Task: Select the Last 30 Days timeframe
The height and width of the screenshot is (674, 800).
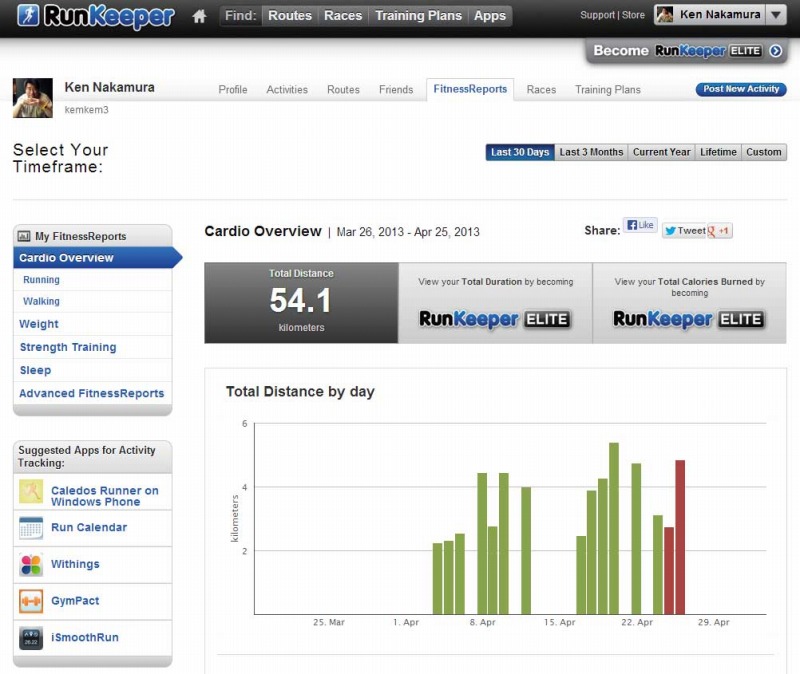Action: point(520,152)
